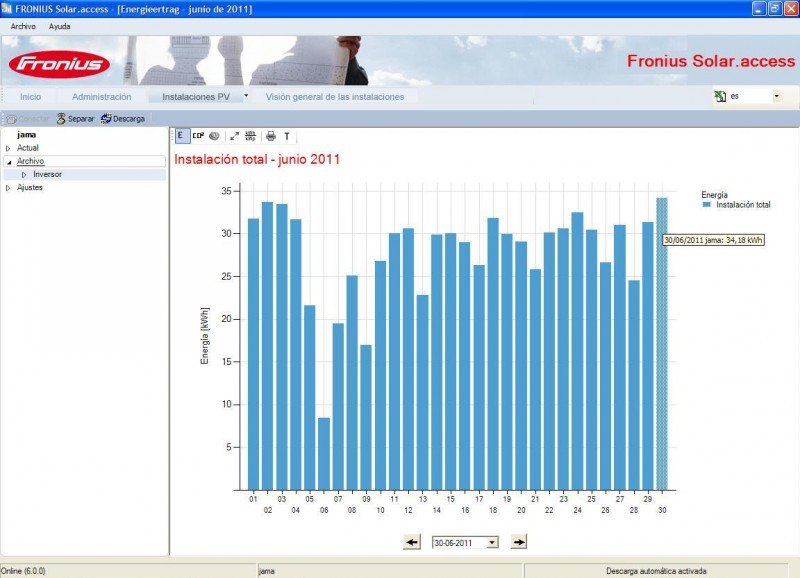Go to the Inicio tab
The height and width of the screenshot is (578, 800).
point(31,96)
